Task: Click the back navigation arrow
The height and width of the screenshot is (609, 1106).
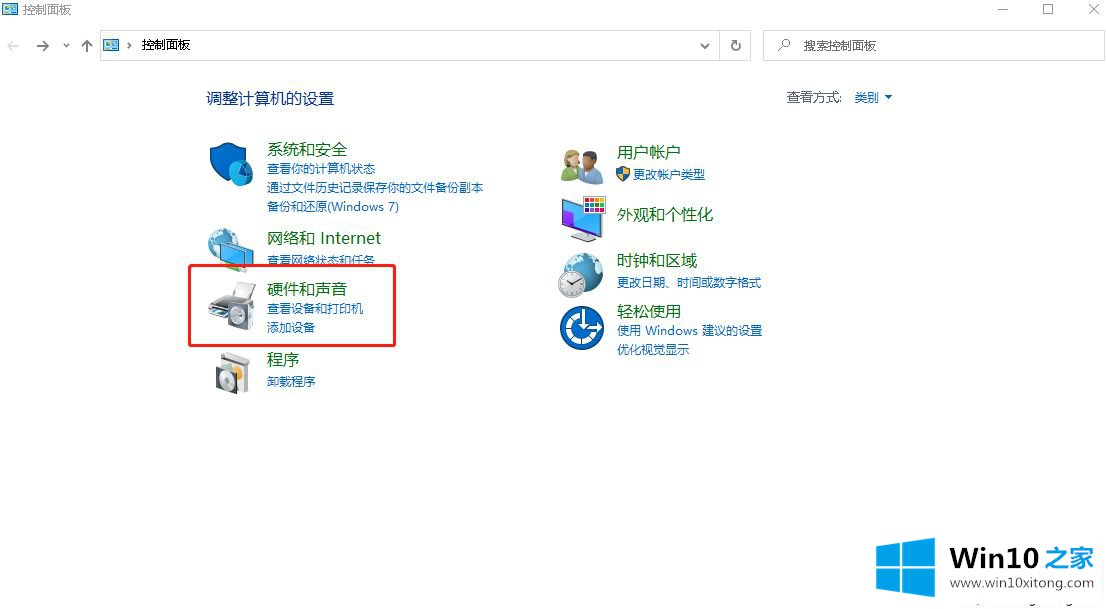Action: click(13, 46)
